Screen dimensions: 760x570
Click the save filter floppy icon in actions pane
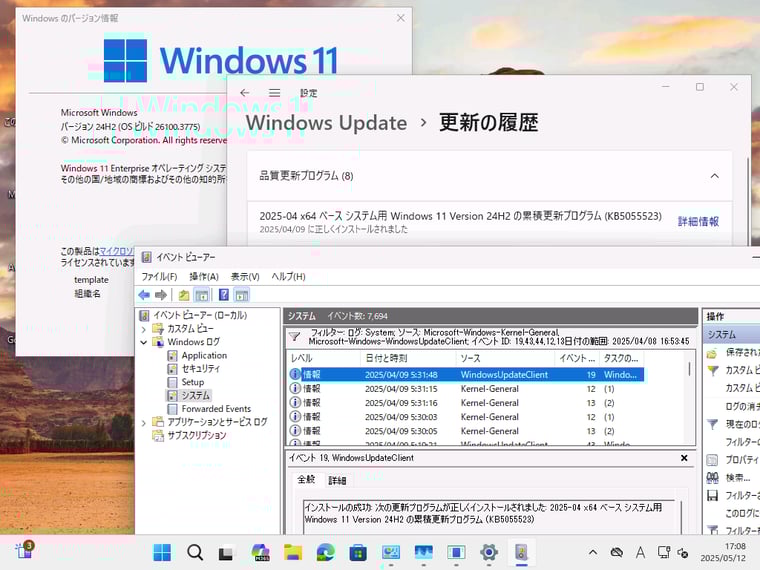click(712, 495)
